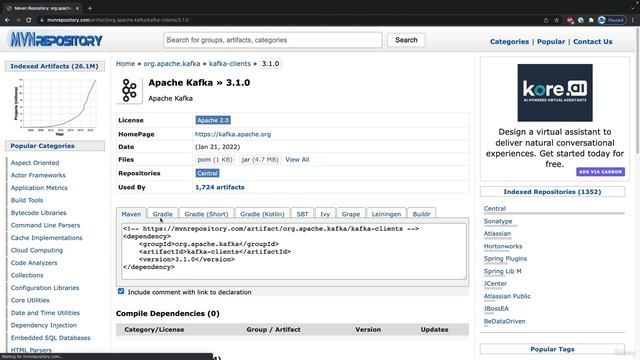Click the Apache 2.0 license badge
Screen dimensions: 640x360
[213, 120]
